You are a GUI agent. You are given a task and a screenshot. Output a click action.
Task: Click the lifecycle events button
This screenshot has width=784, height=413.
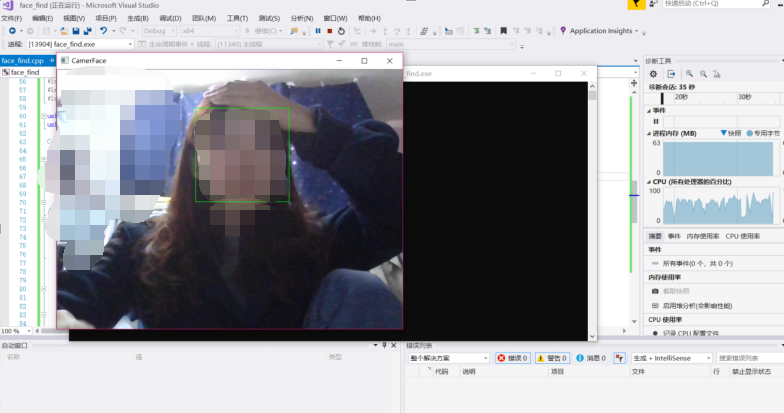166,44
